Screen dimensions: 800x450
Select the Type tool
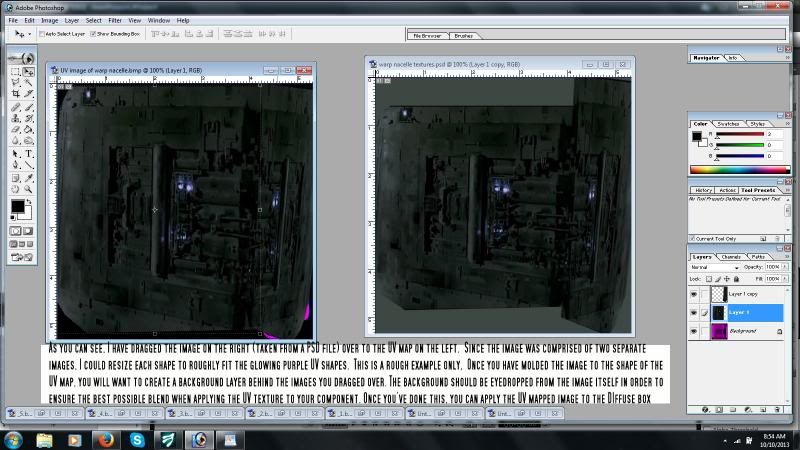[x=29, y=152]
